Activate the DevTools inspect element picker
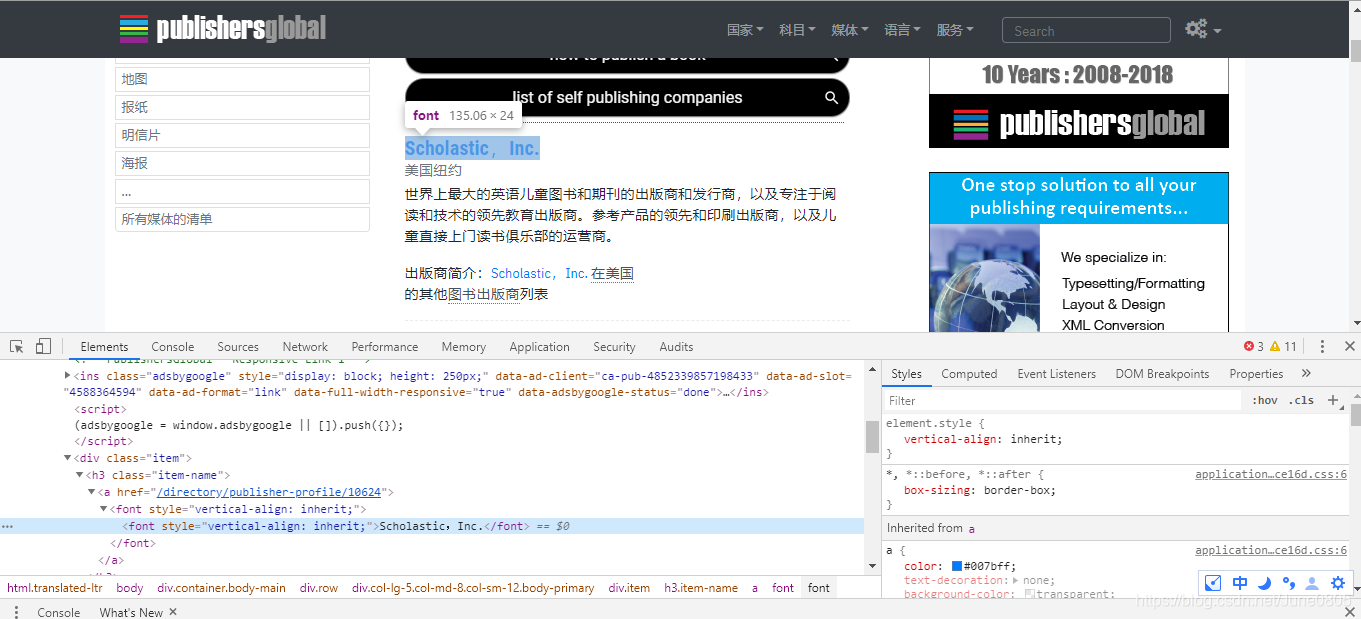Screen dimensions: 1361x619 click(x=17, y=346)
